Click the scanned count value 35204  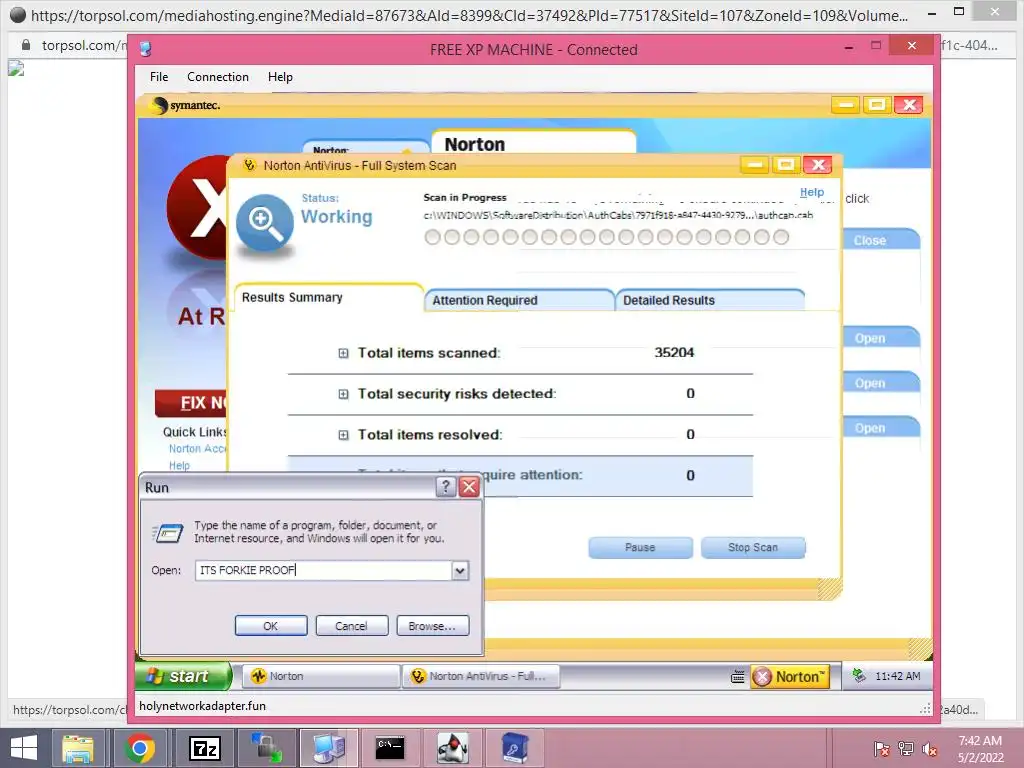[674, 353]
